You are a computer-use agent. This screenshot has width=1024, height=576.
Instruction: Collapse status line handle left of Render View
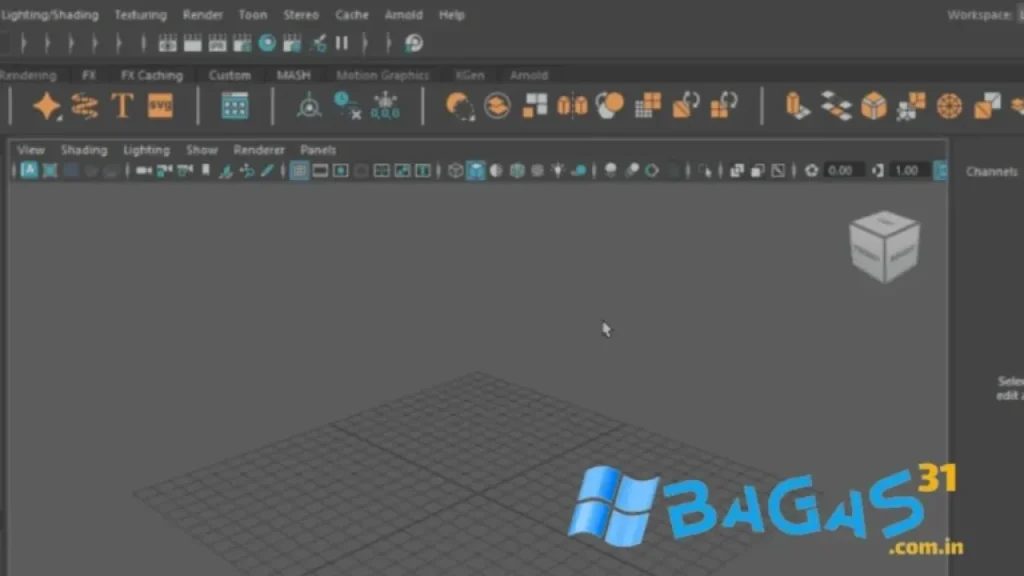[x=143, y=43]
